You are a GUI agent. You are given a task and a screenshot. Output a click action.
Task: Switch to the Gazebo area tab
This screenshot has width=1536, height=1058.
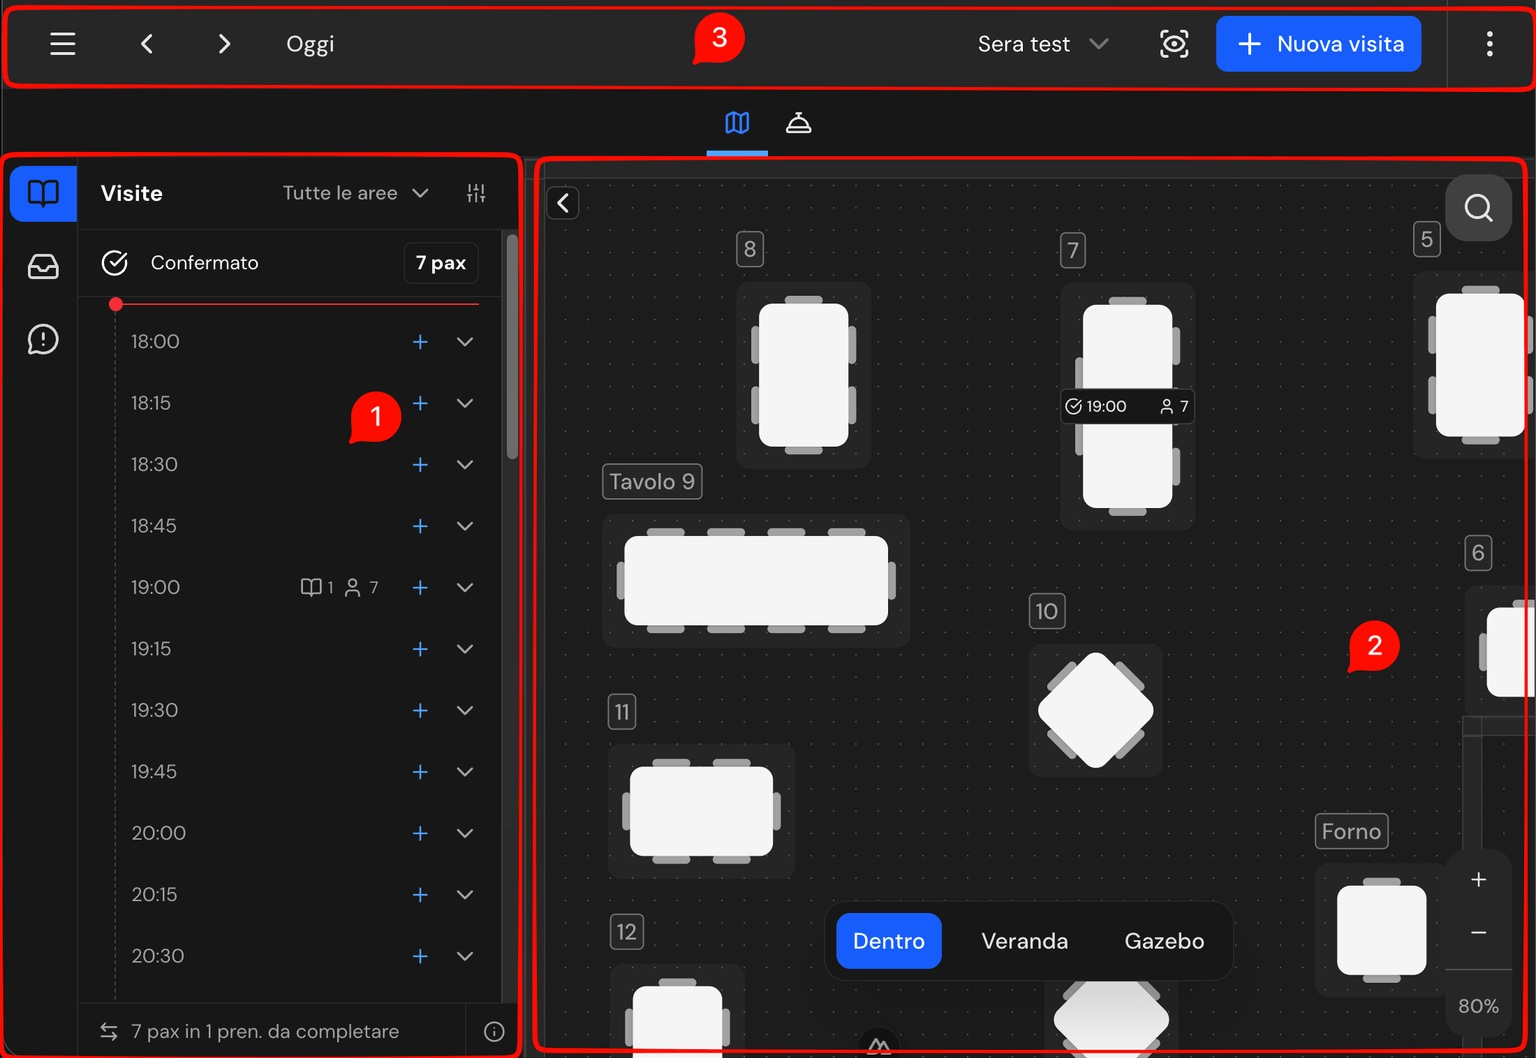(1164, 941)
